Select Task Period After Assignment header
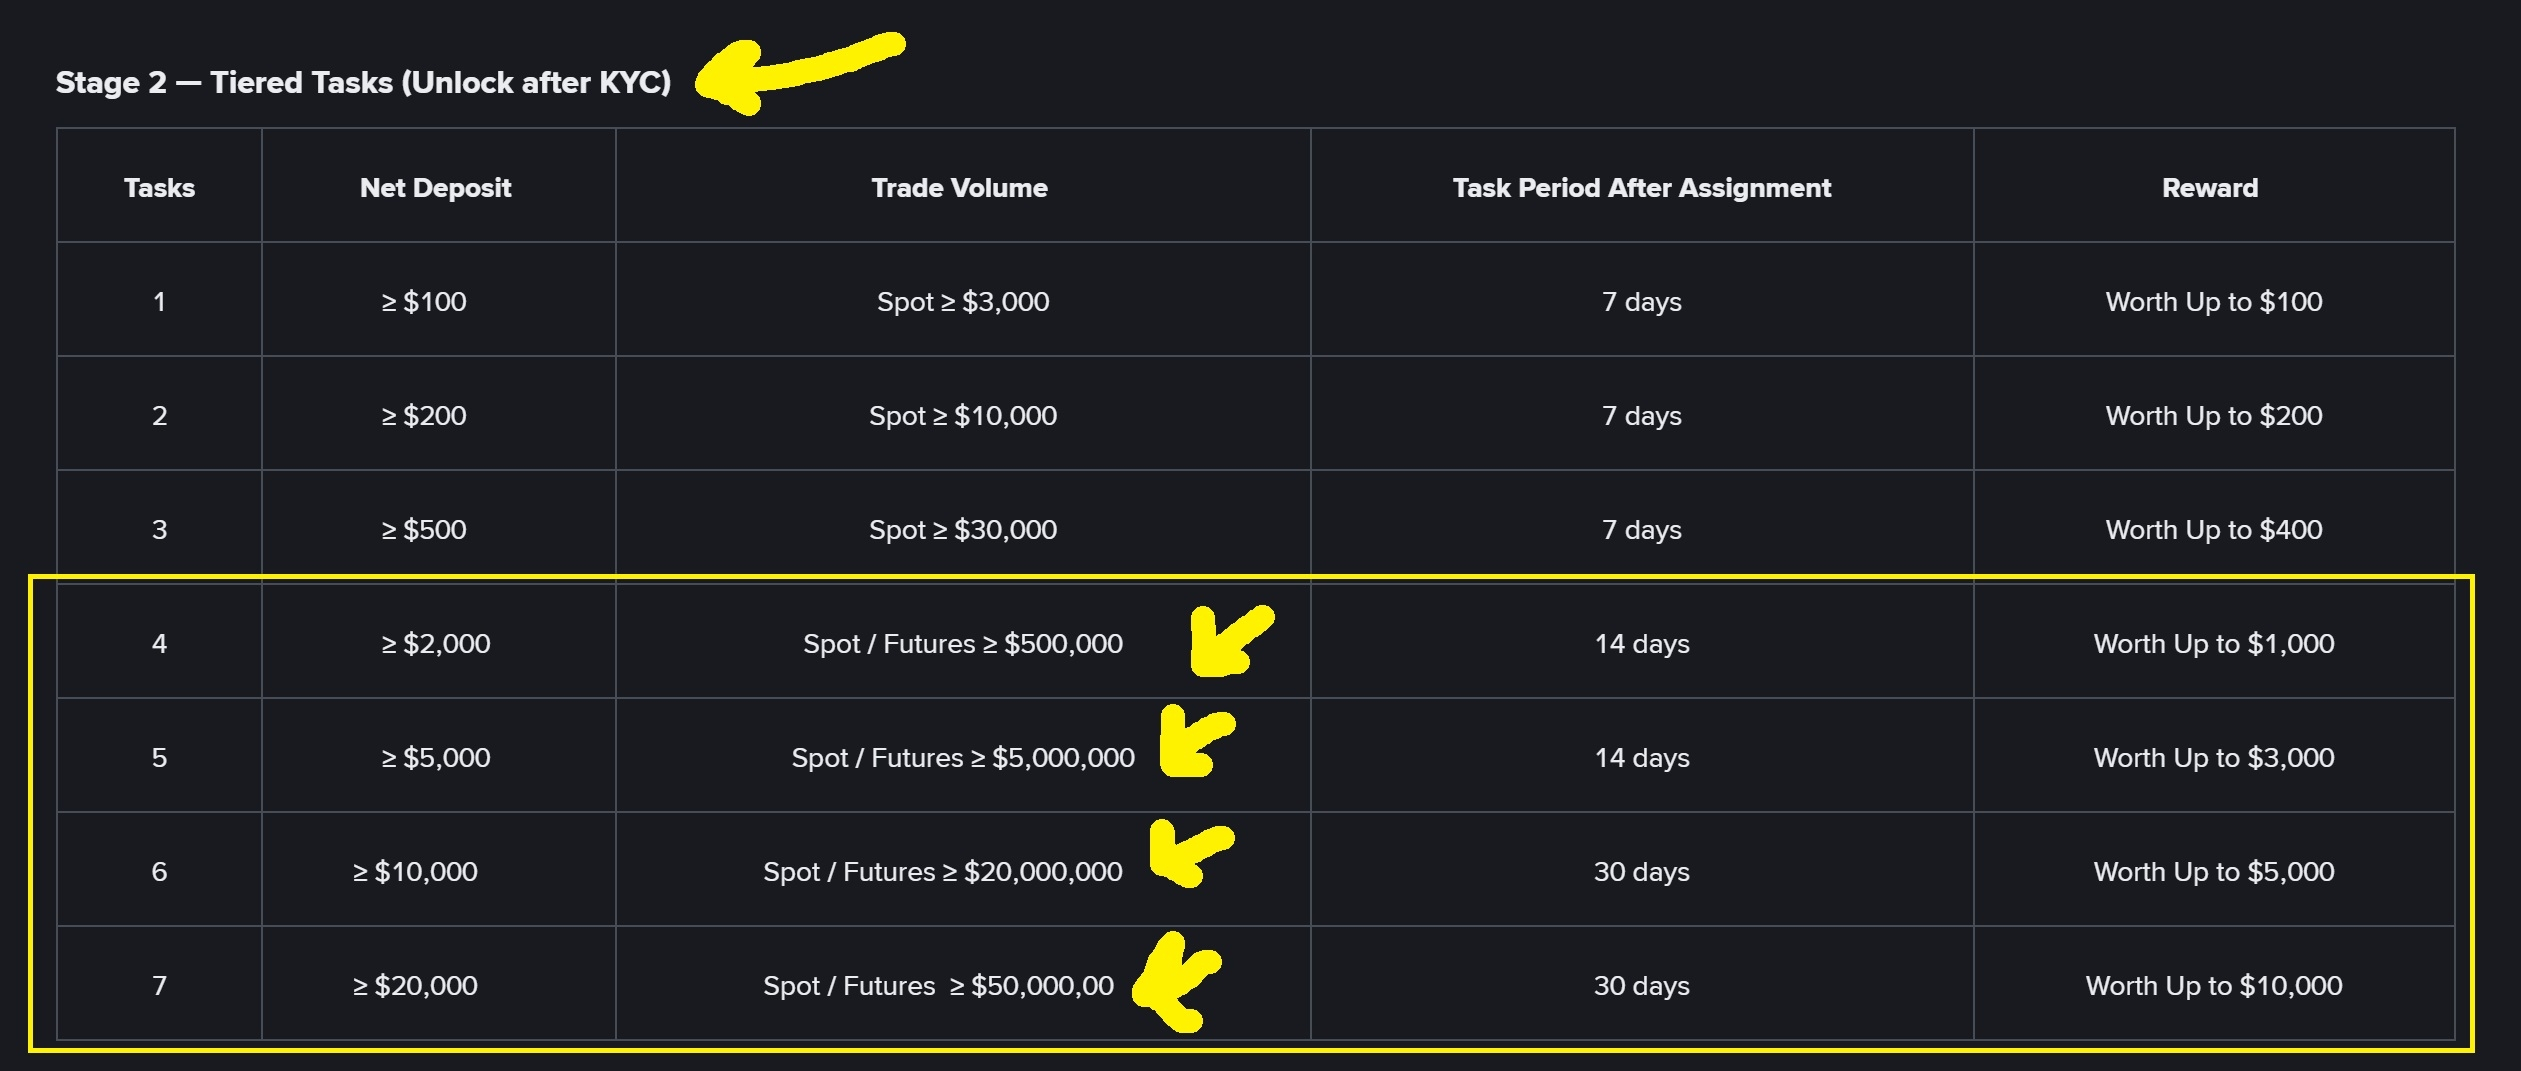Screen dimensions: 2521x1071 (x=1641, y=188)
